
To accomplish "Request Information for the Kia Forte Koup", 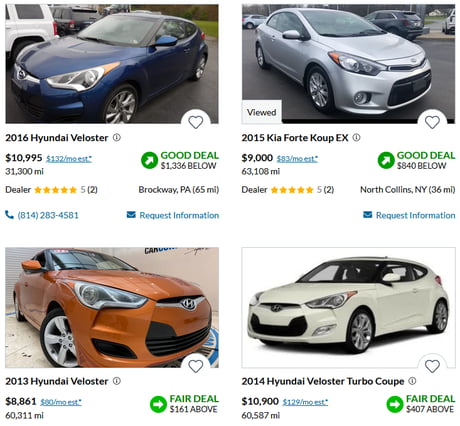I will [x=409, y=215].
